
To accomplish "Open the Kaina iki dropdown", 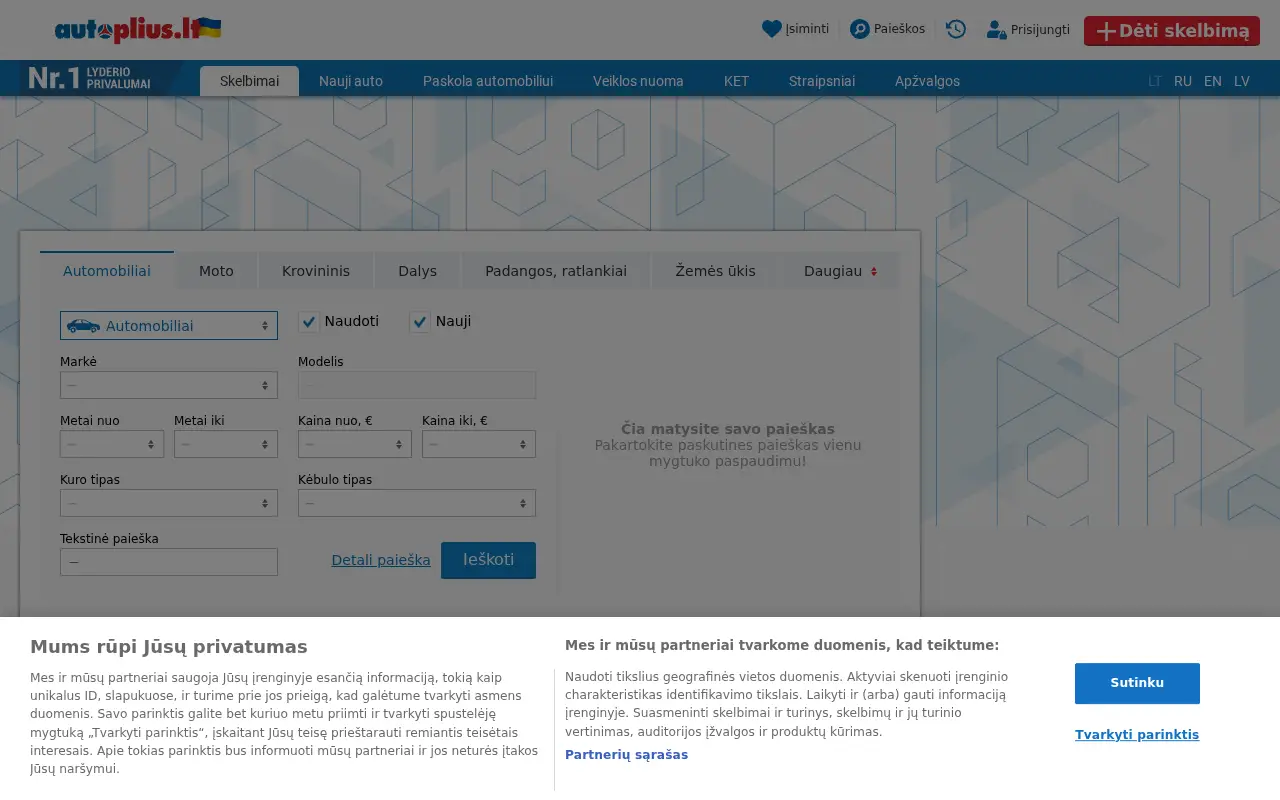I will pos(479,444).
